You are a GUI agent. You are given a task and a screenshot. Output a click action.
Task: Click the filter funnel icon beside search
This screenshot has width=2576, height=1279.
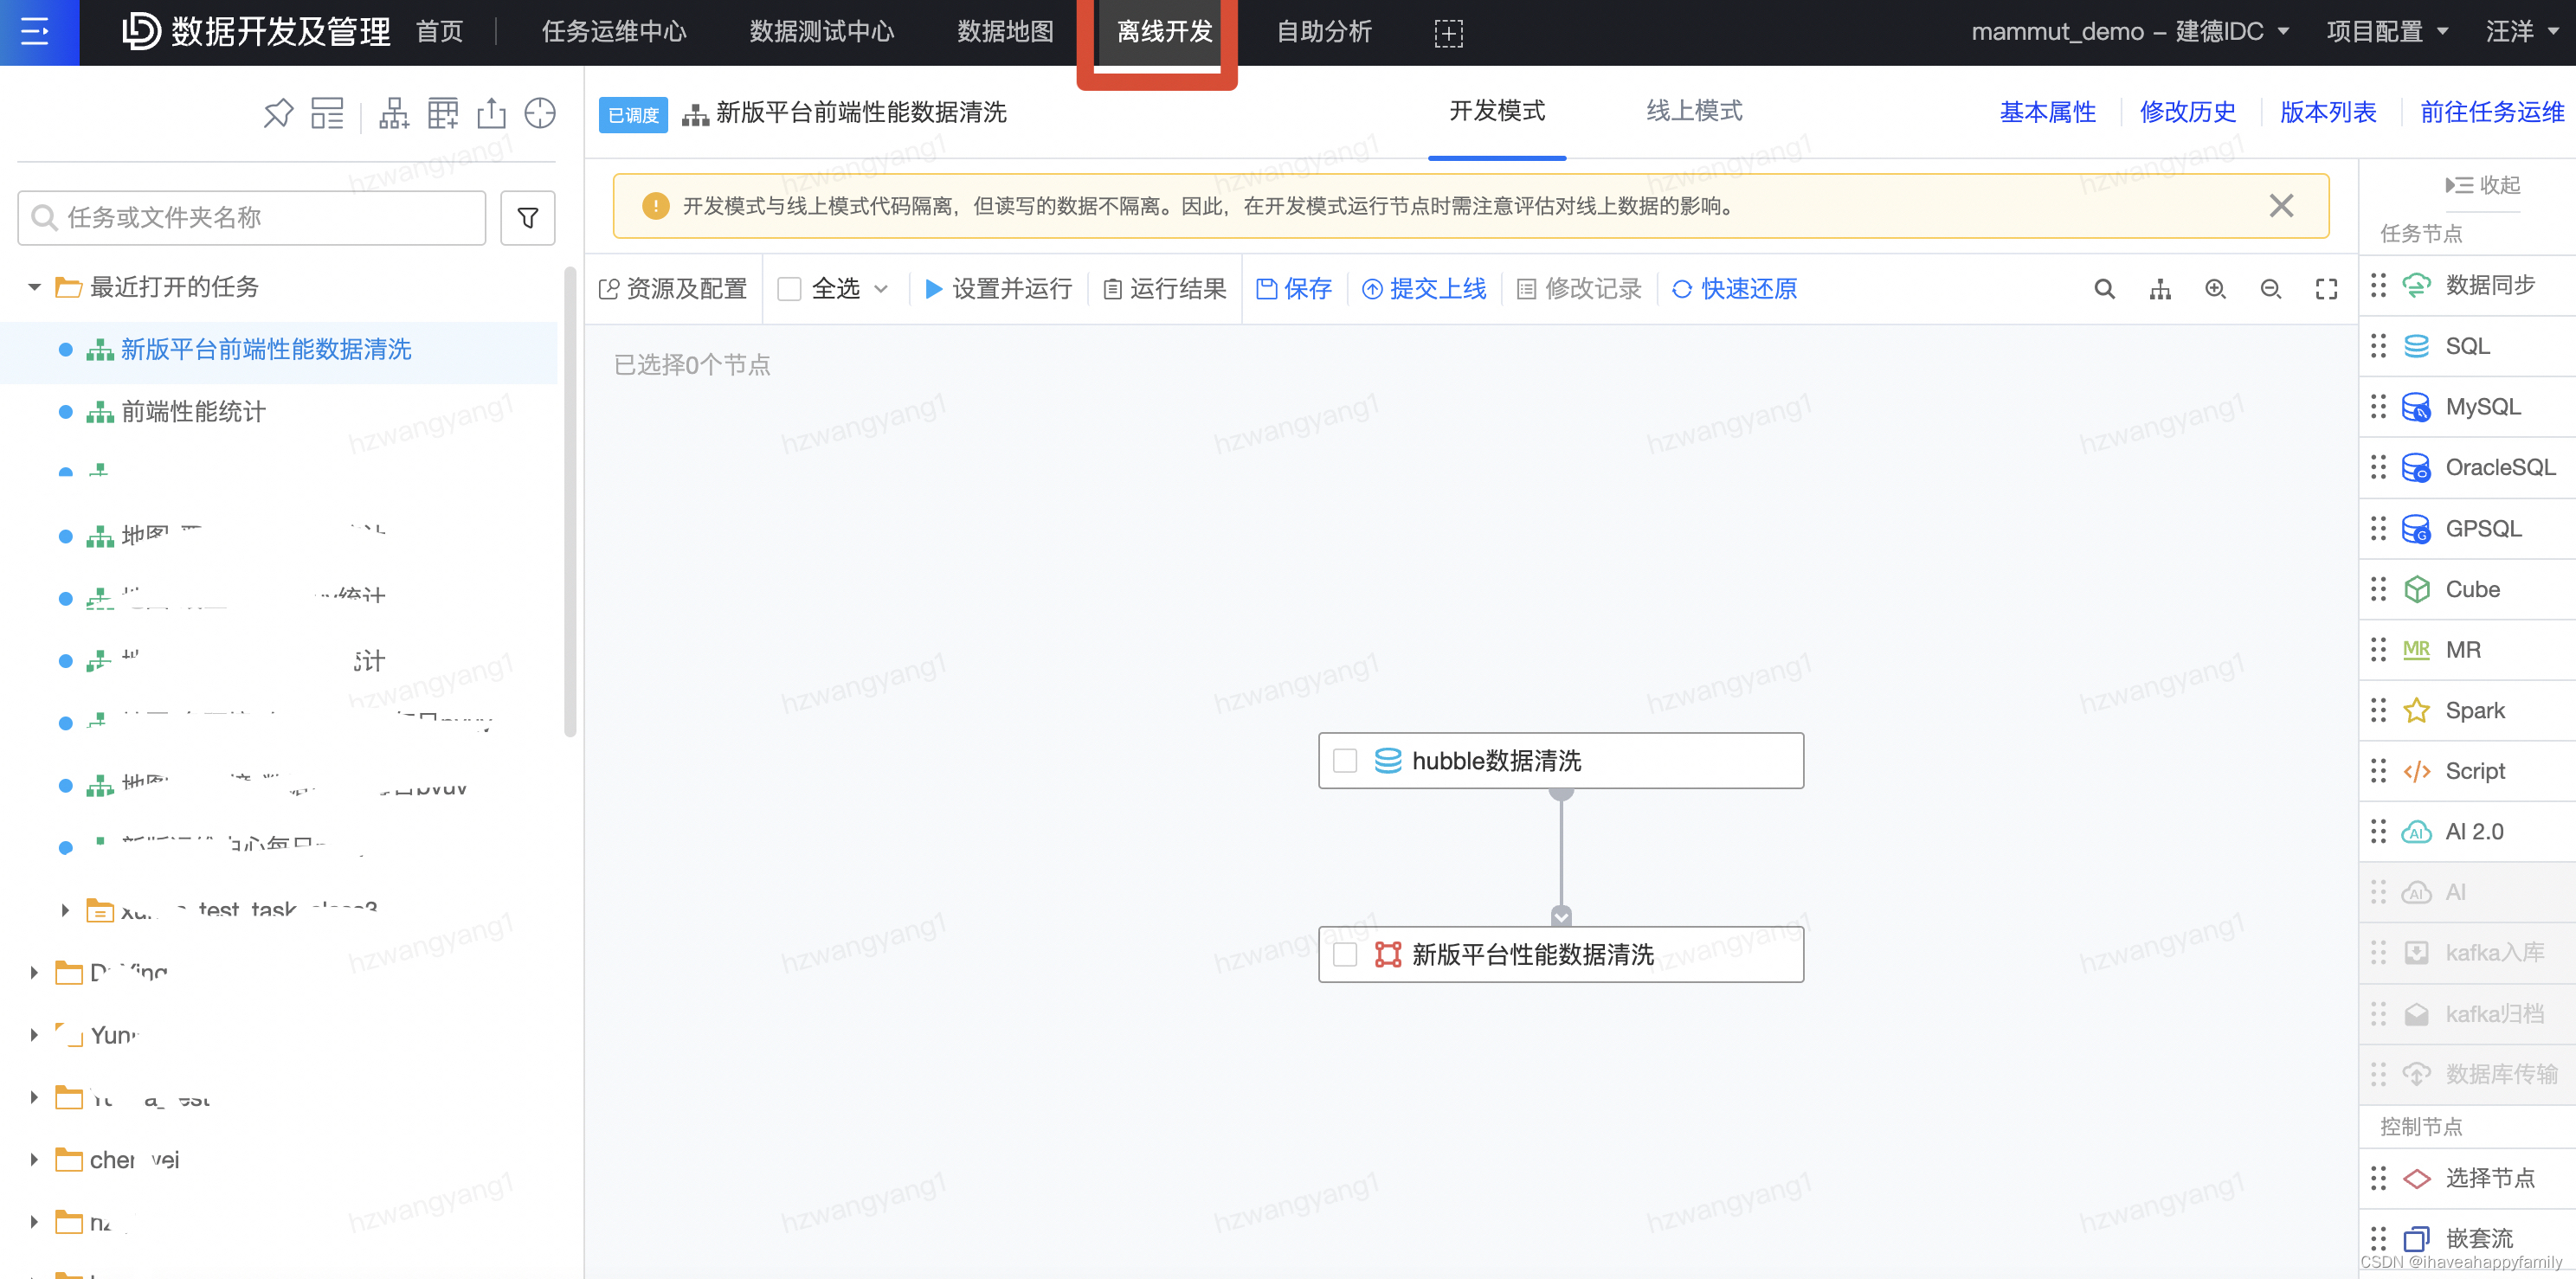pos(528,217)
